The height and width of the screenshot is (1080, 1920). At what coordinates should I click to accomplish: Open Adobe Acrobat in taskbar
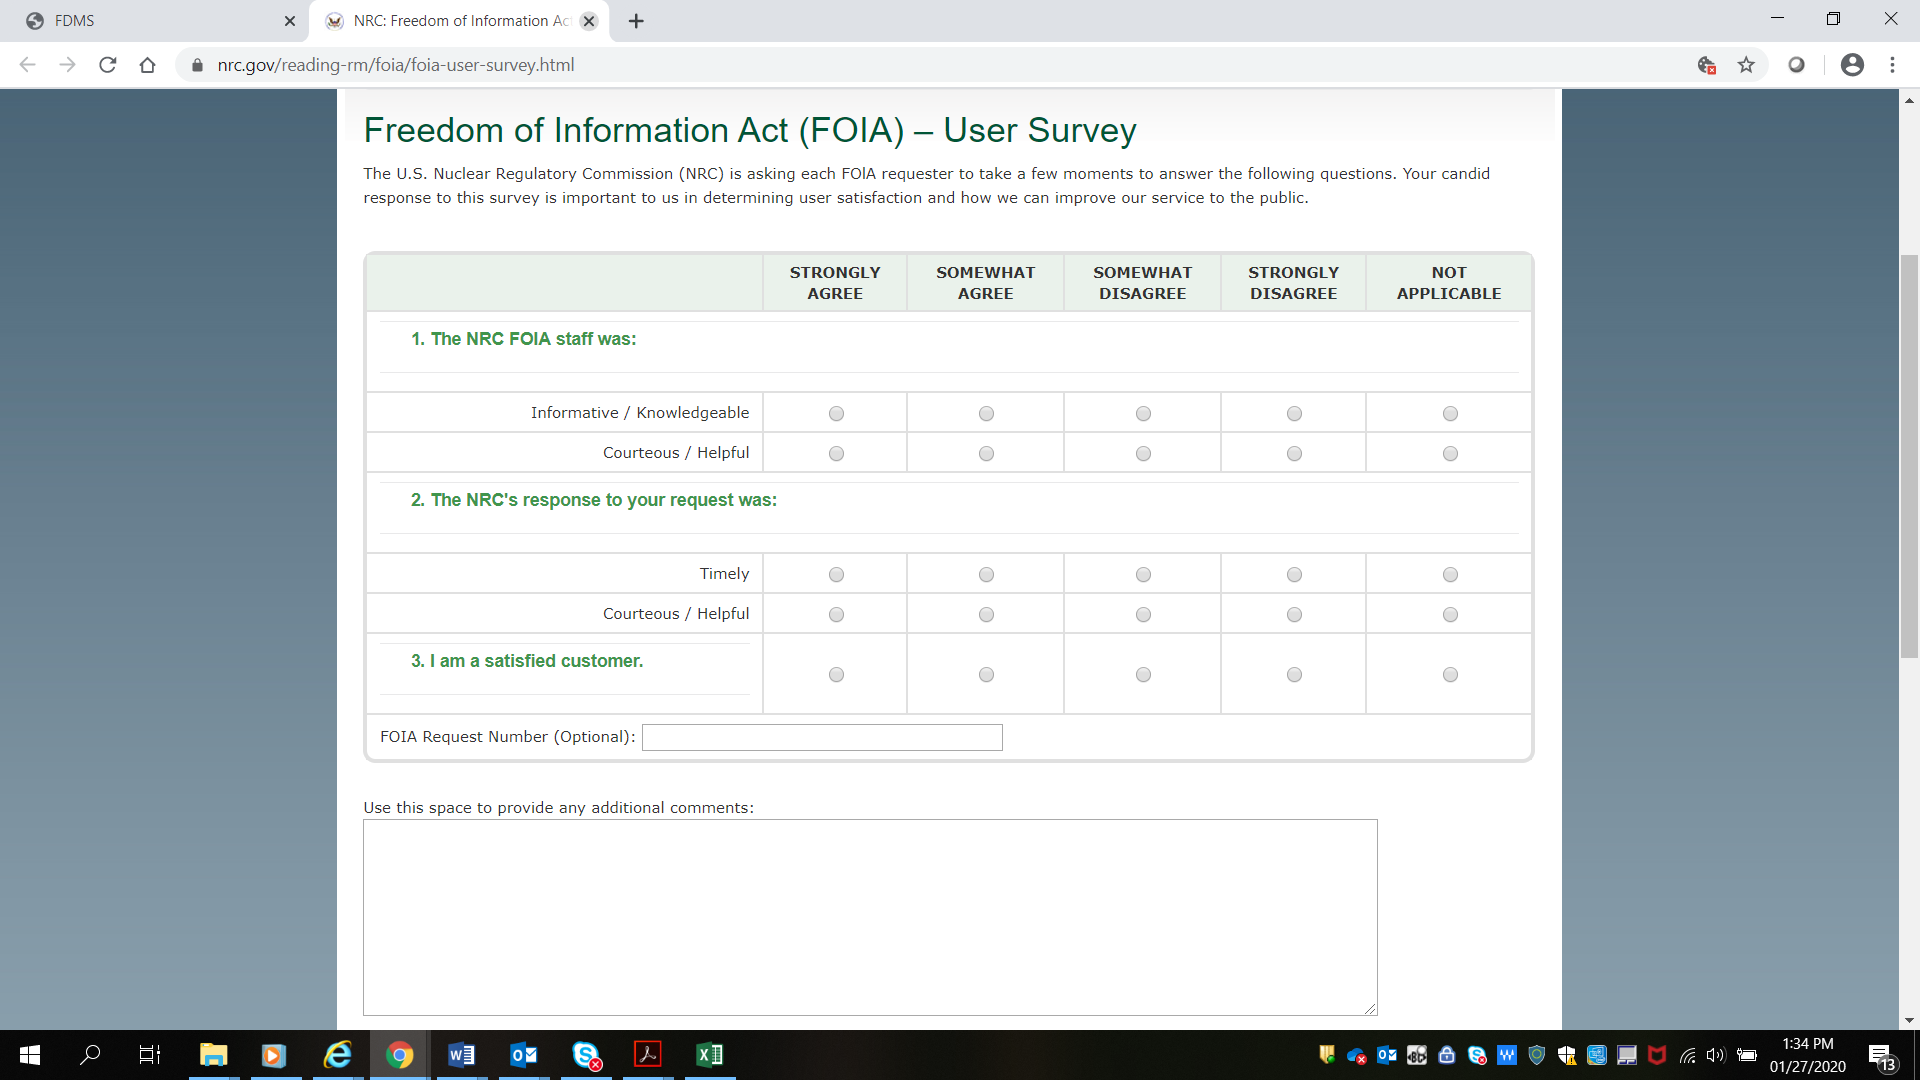point(648,1055)
